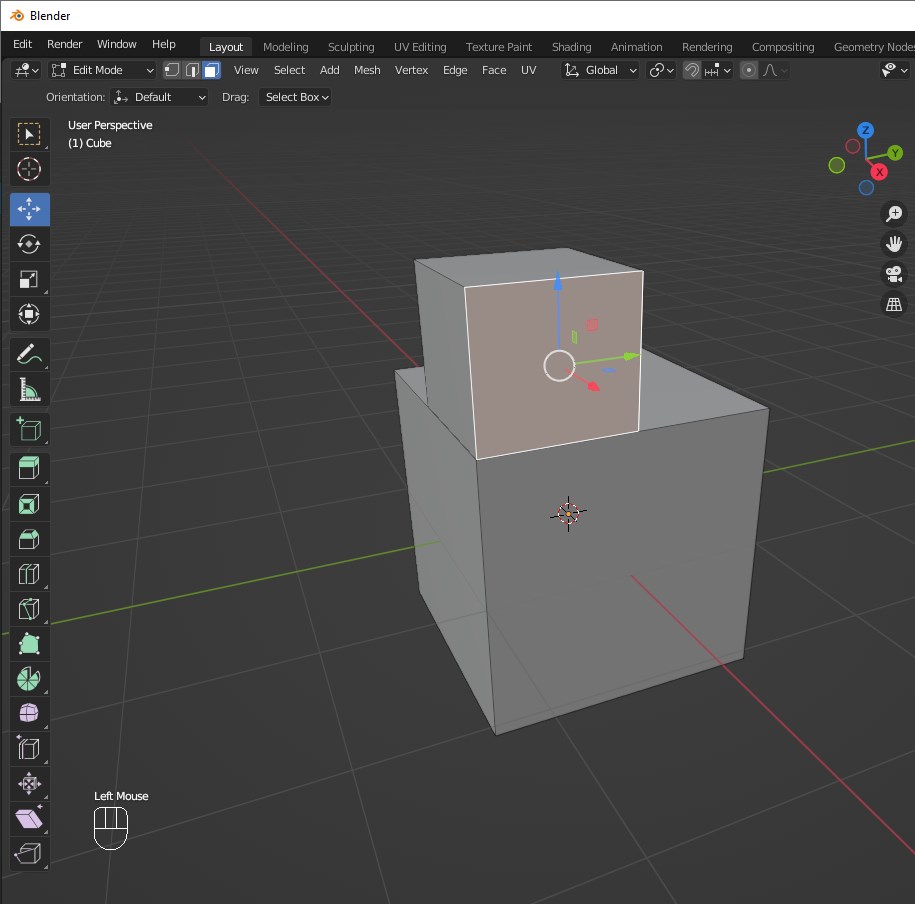915x904 pixels.
Task: Activate the Knife tool
Action: coord(29,609)
